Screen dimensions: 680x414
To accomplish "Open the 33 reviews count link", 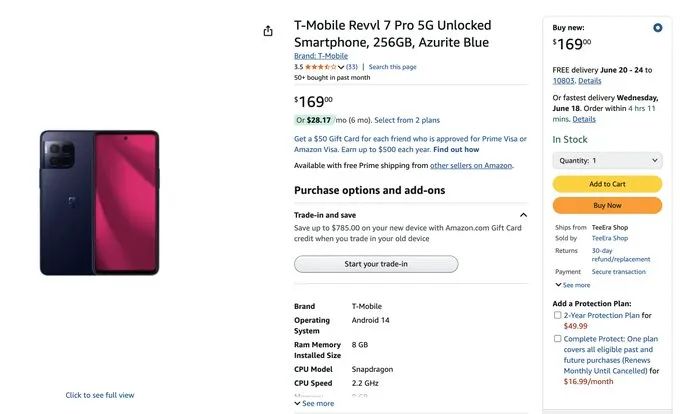I will [x=352, y=67].
